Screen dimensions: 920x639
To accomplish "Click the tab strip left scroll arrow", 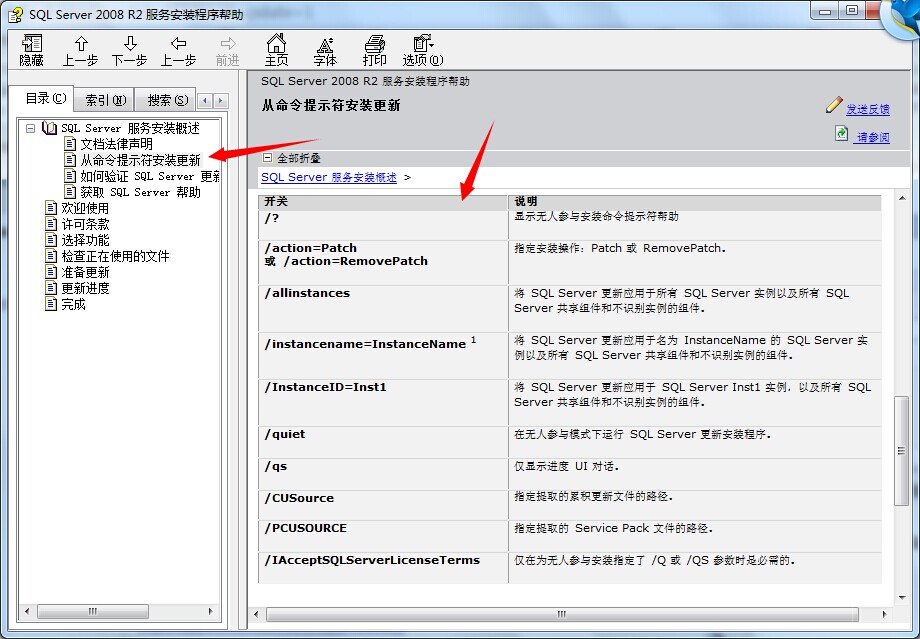I will (x=205, y=101).
